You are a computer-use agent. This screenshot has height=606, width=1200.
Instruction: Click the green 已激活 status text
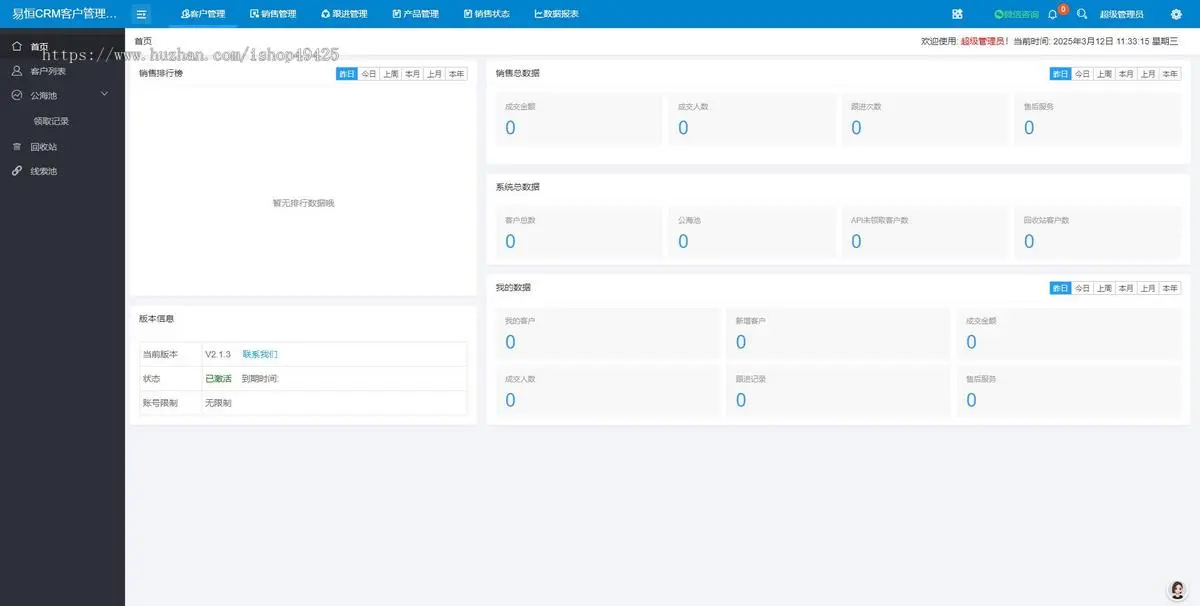218,379
